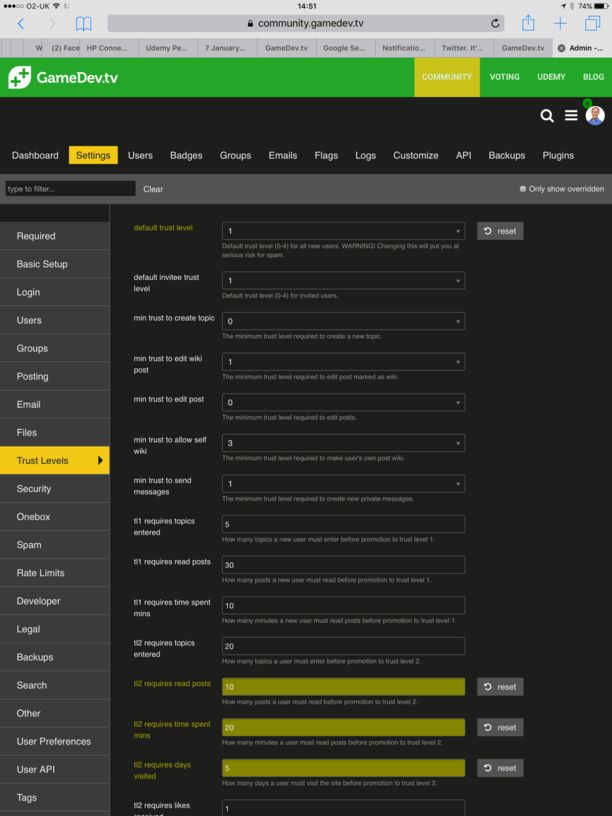The height and width of the screenshot is (816, 612).
Task: Open Badges admin tab
Action: pyautogui.click(x=186, y=155)
